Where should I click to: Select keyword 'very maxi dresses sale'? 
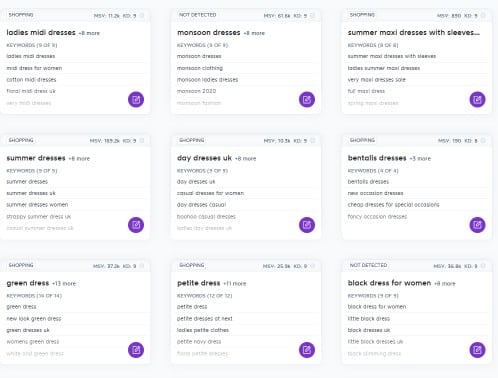(377, 80)
